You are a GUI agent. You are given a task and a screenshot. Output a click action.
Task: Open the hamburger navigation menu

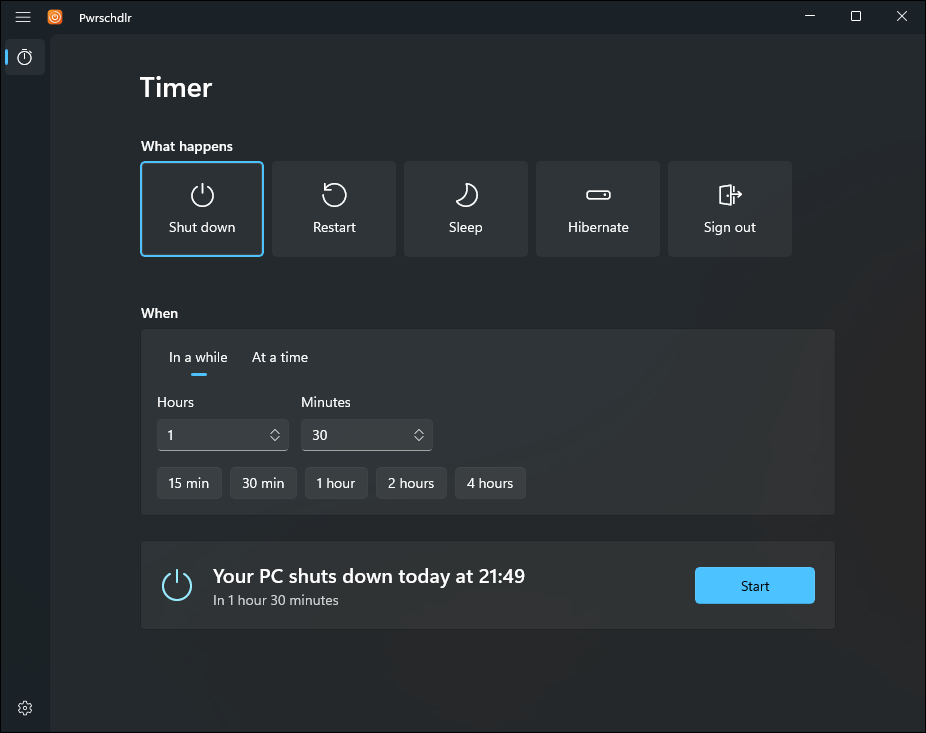click(23, 17)
